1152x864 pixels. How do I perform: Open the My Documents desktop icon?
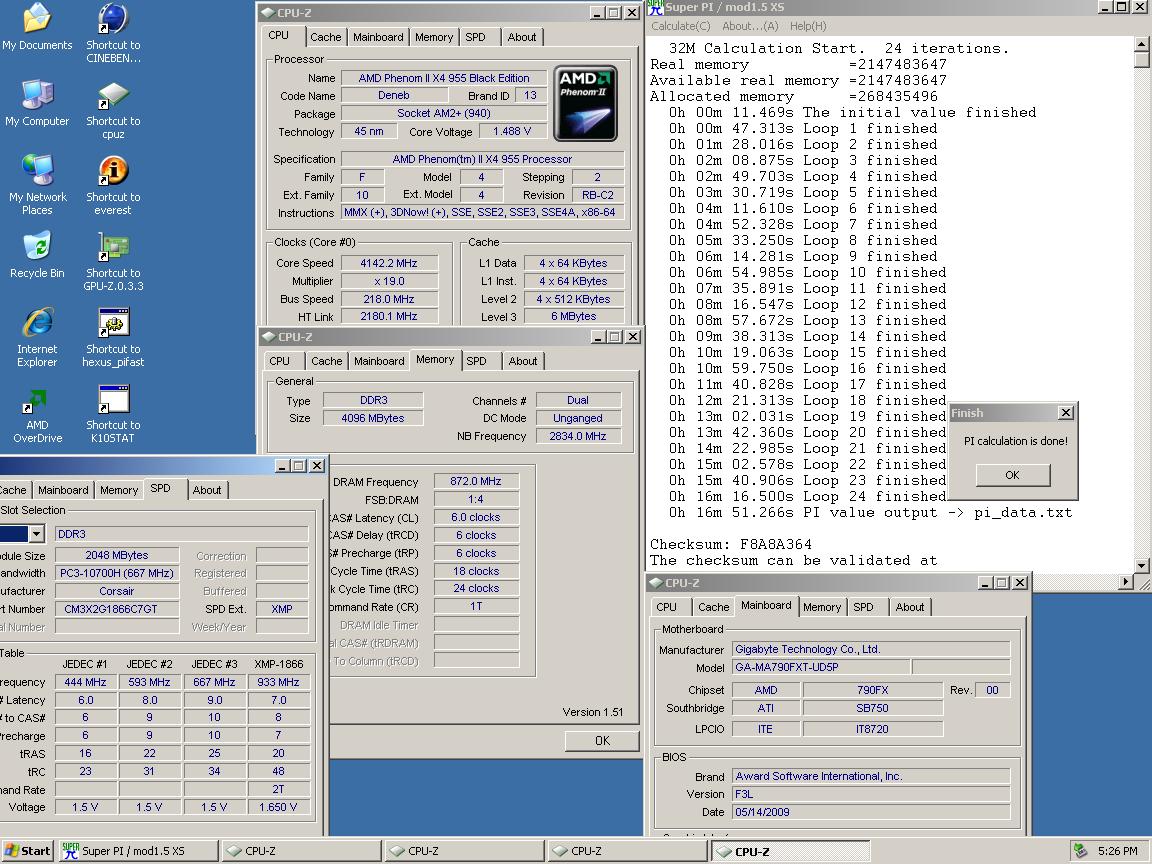tap(37, 26)
